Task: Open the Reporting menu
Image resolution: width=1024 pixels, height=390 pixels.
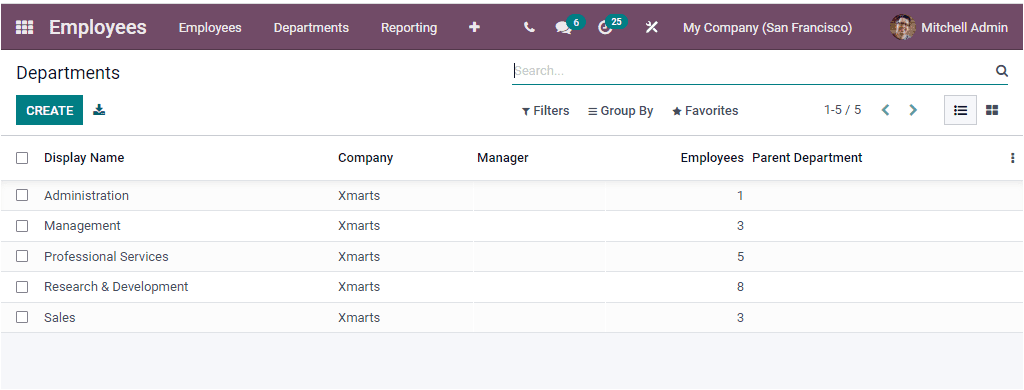Action: point(409,27)
